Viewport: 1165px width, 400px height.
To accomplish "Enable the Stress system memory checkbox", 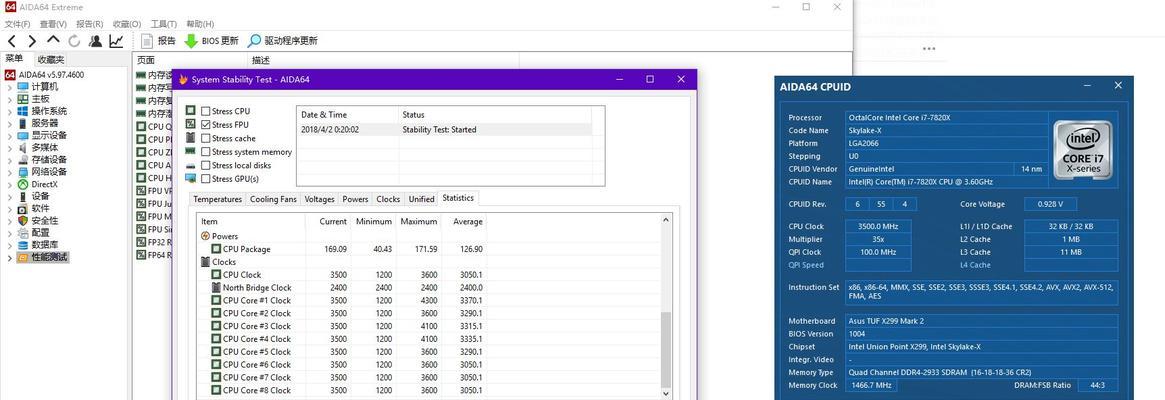I will [206, 152].
